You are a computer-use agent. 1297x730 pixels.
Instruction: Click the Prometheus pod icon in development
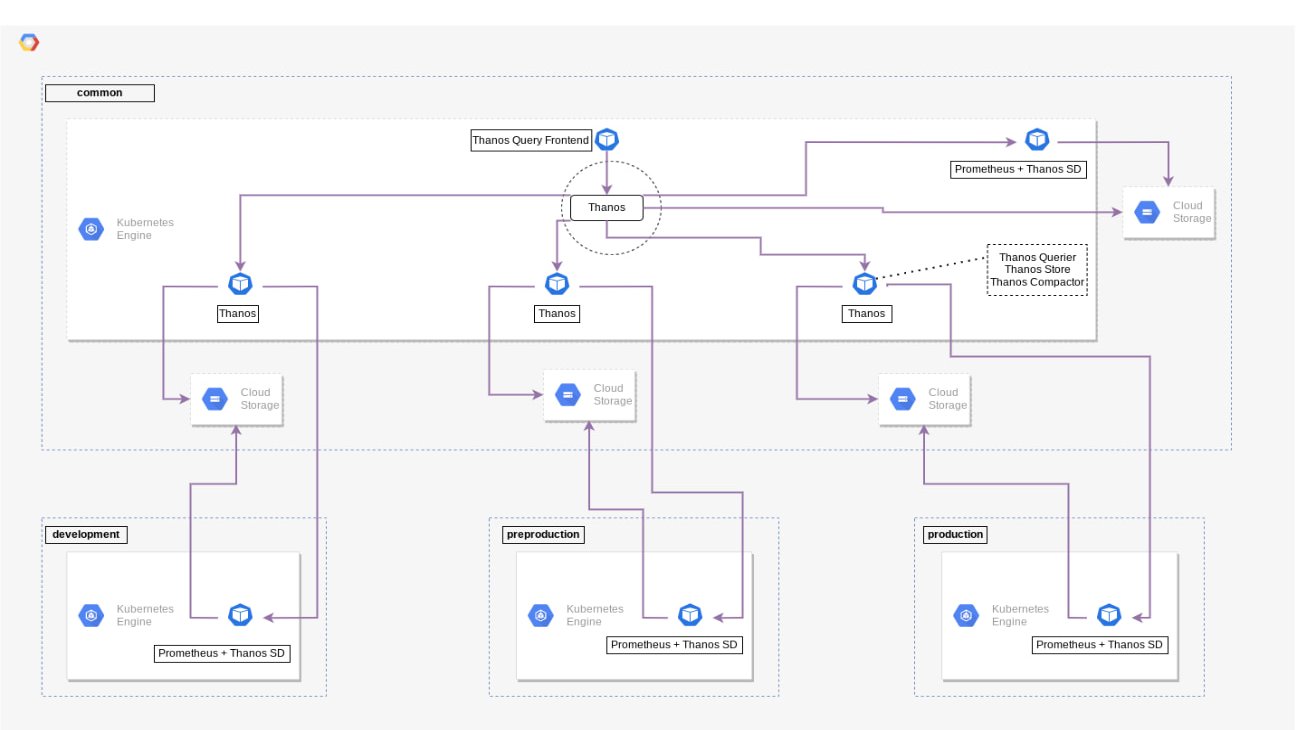tap(240, 614)
